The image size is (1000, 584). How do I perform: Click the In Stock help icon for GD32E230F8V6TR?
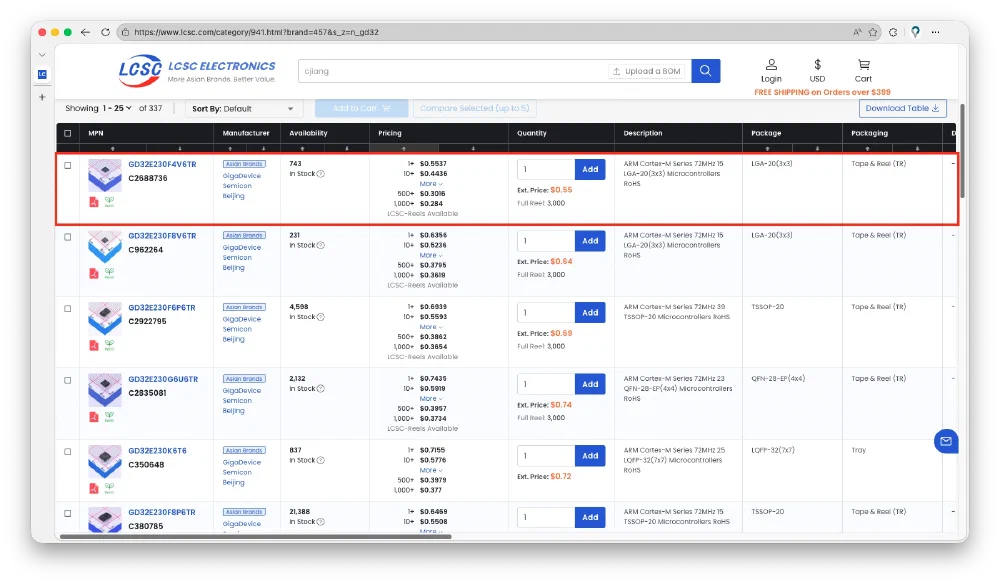click(x=320, y=245)
